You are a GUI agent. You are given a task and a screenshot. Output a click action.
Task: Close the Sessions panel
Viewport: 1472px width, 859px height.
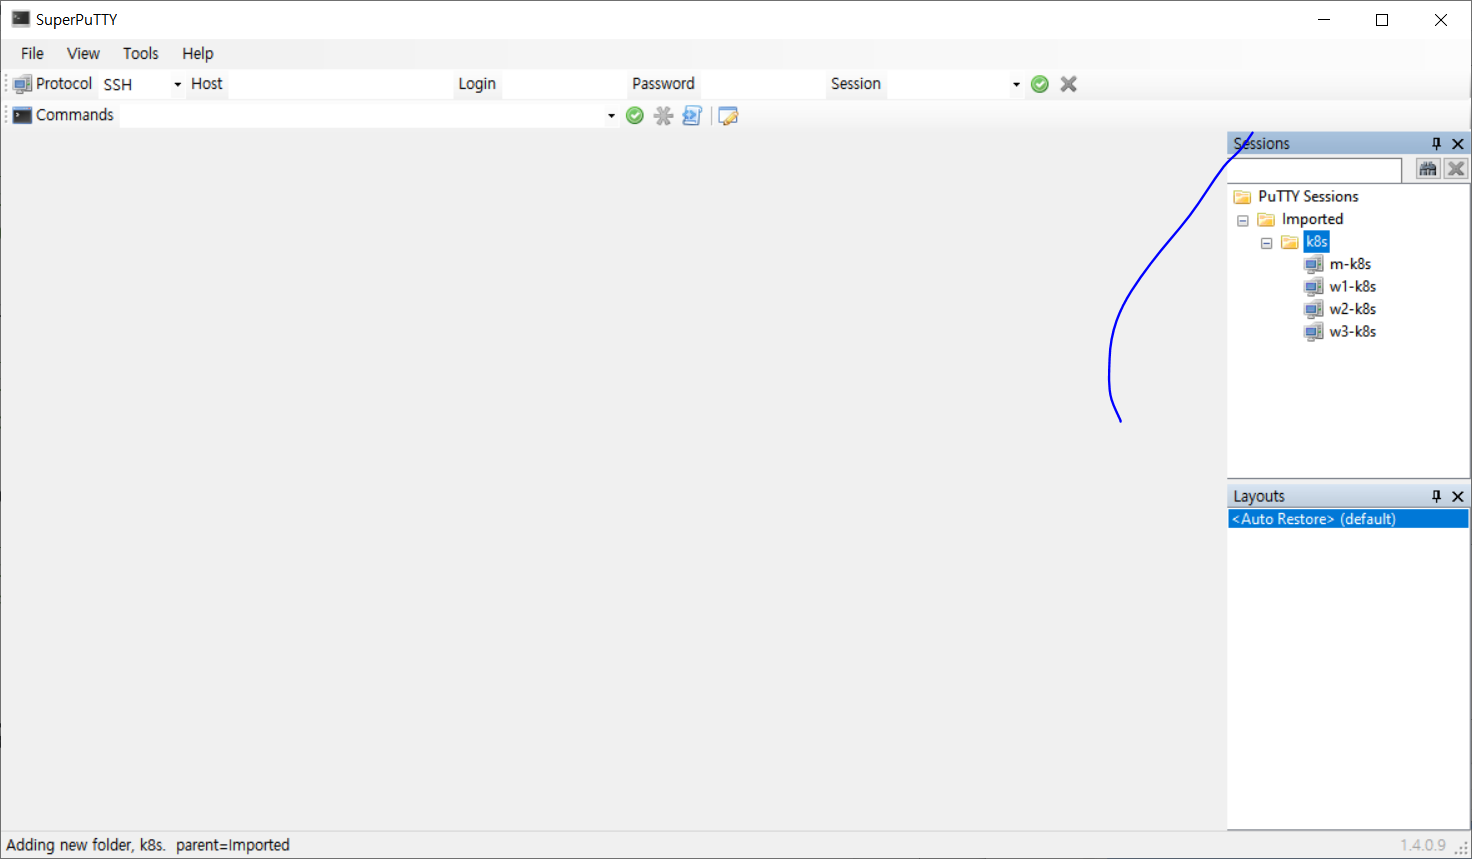(x=1458, y=144)
